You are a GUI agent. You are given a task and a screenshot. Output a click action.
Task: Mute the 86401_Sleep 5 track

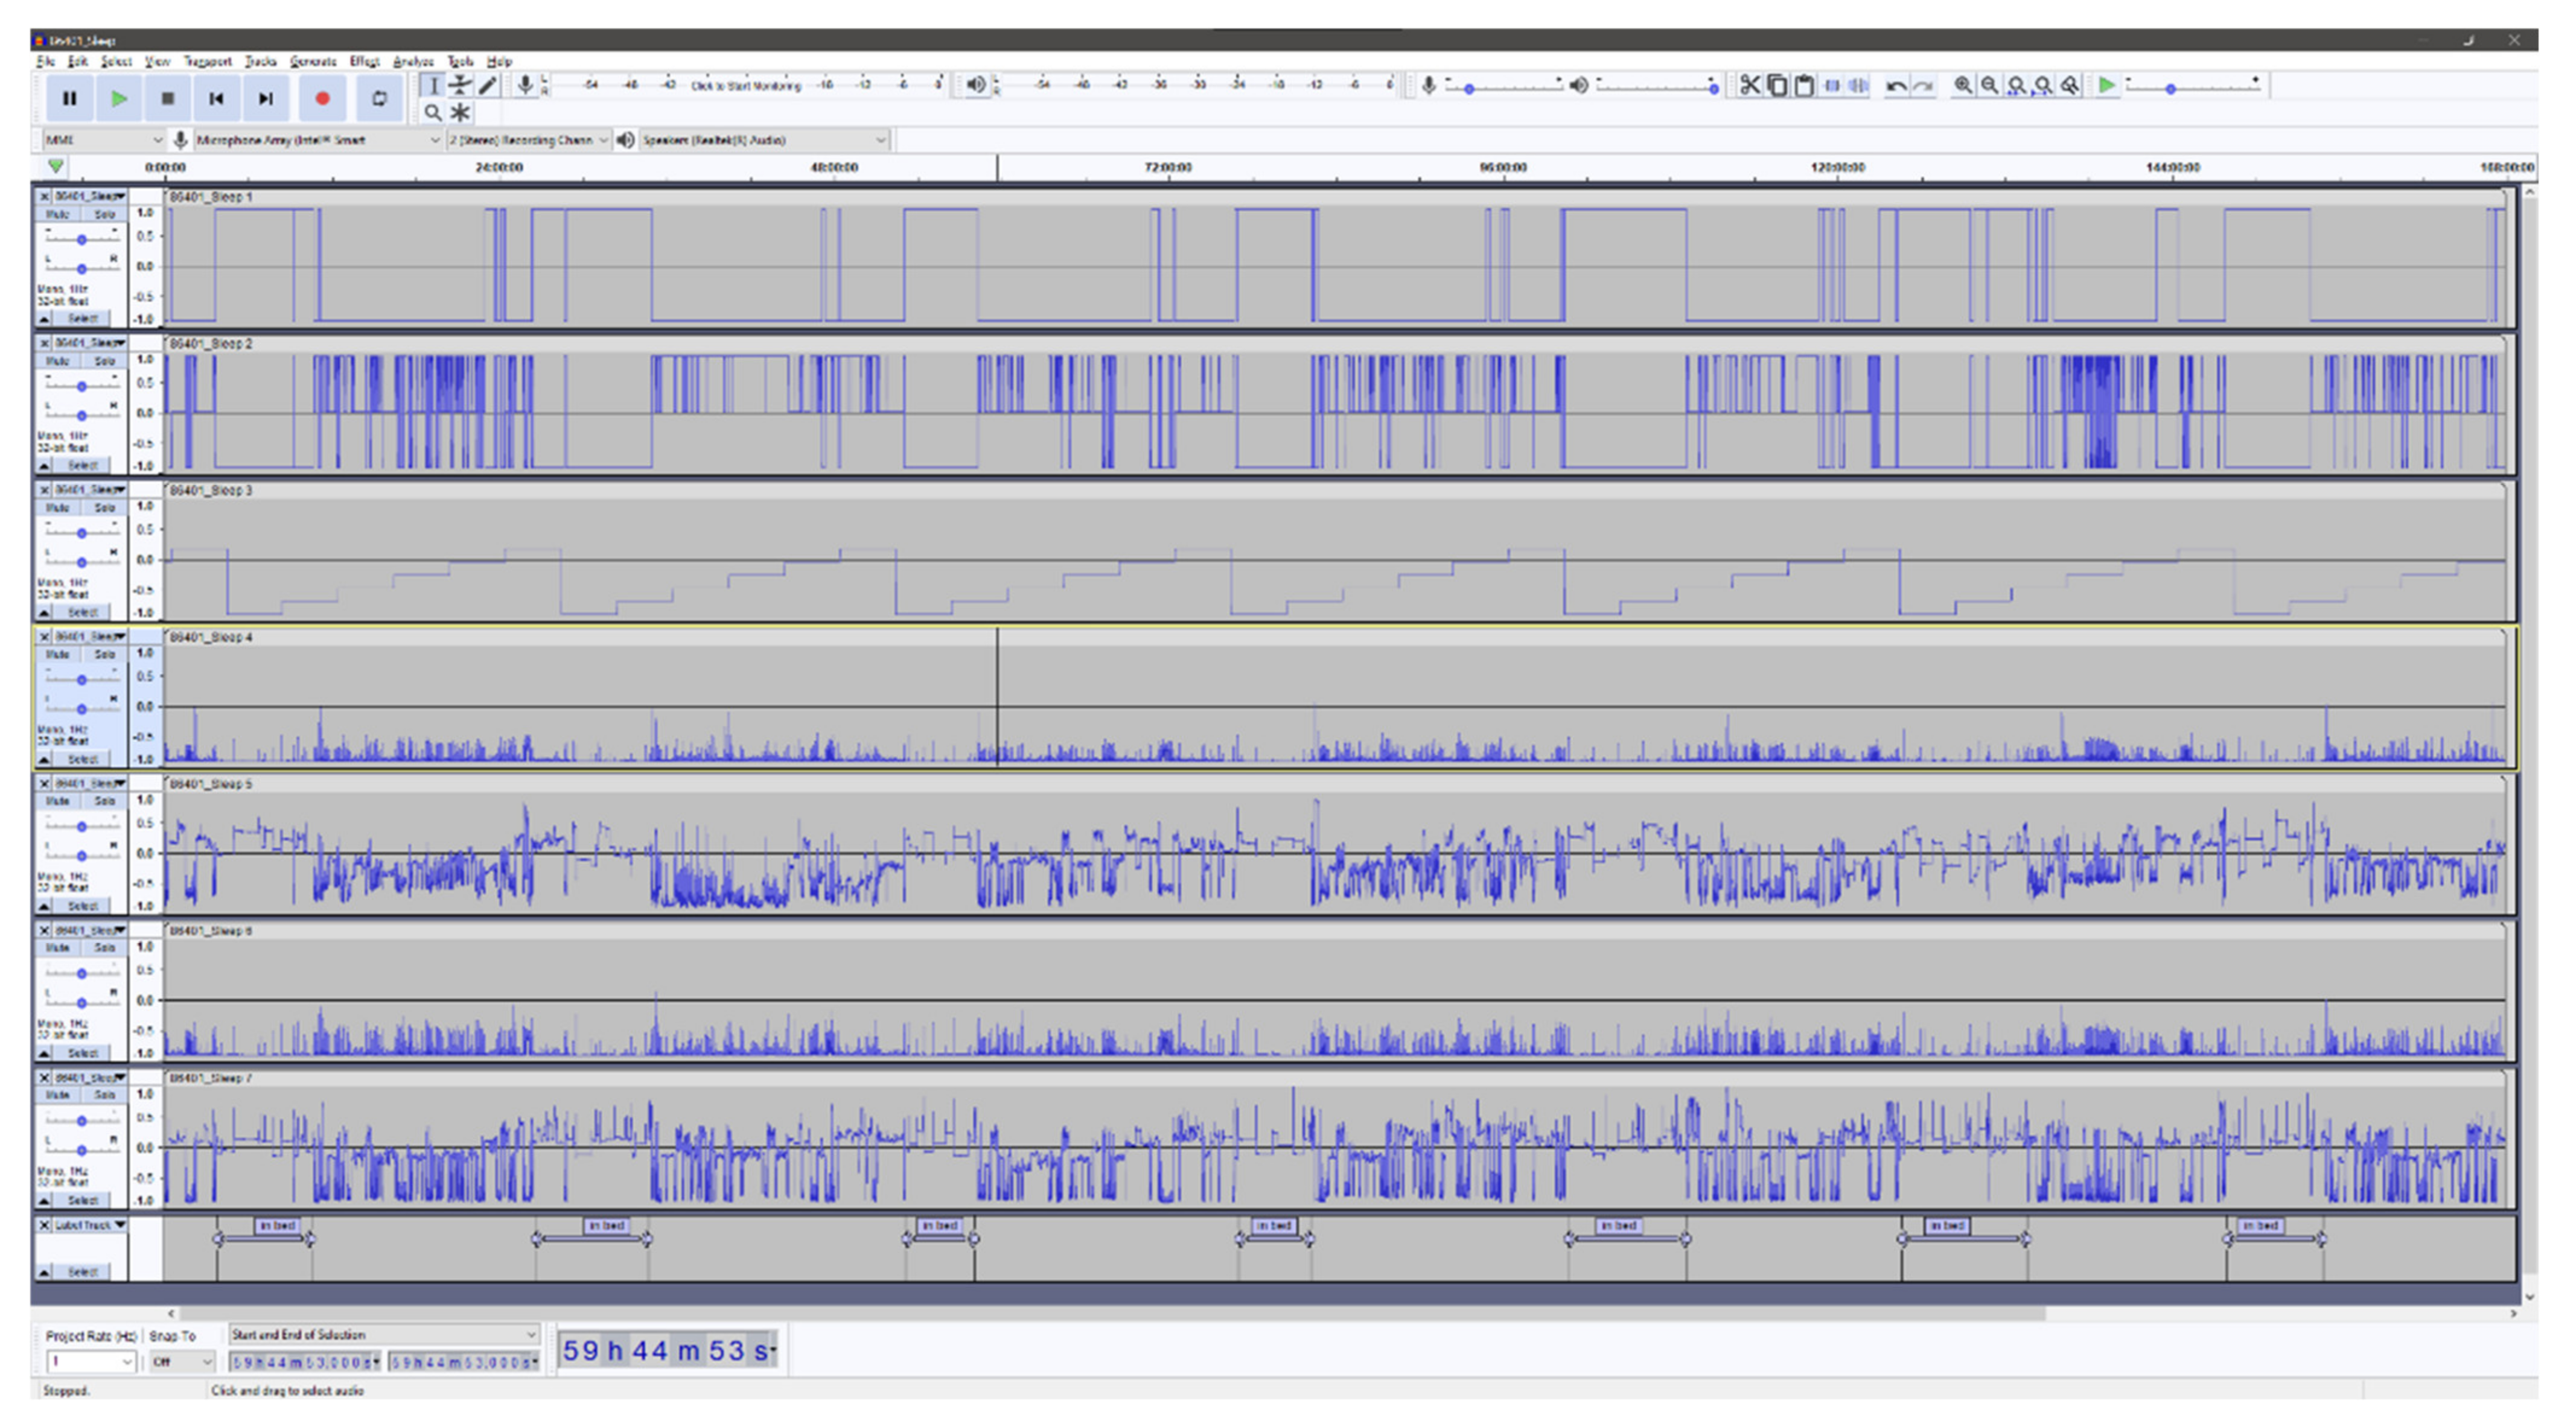58,801
